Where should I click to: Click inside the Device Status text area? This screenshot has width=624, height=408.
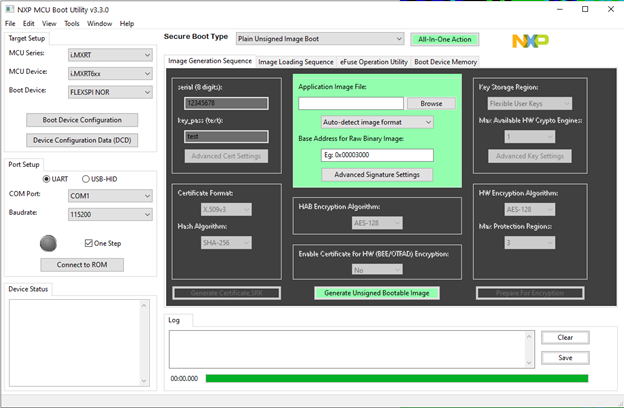[74, 343]
